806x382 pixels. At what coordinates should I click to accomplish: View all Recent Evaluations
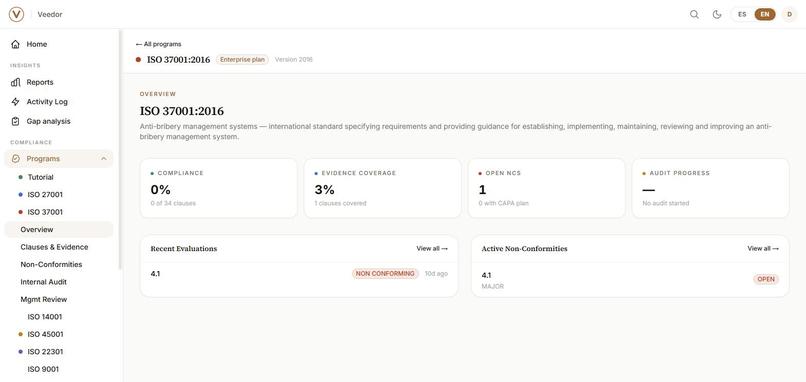pyautogui.click(x=432, y=248)
